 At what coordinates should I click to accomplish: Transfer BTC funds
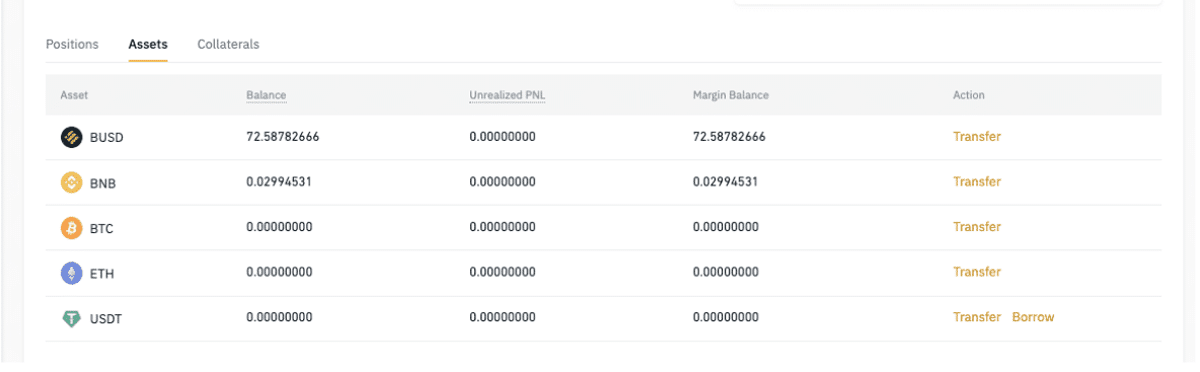point(977,227)
